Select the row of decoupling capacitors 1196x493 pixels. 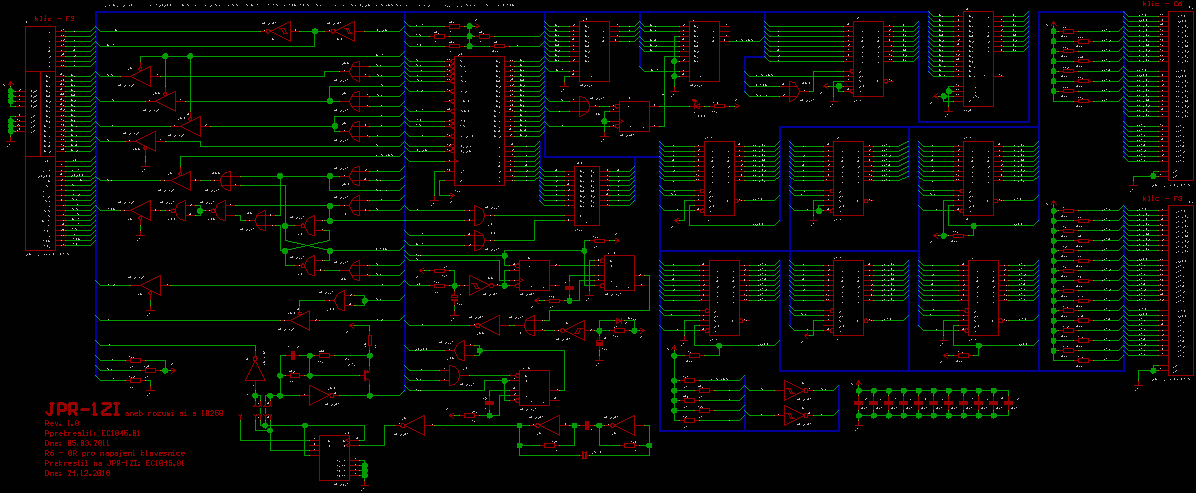[x=935, y=402]
